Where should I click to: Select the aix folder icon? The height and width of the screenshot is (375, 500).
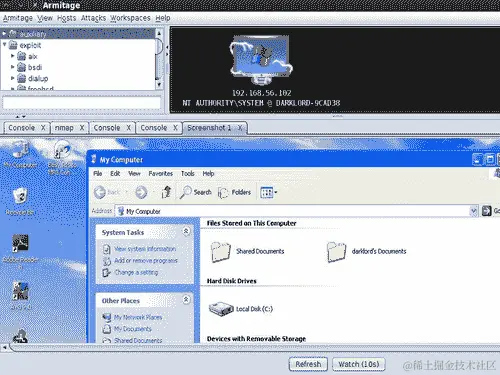[21, 56]
